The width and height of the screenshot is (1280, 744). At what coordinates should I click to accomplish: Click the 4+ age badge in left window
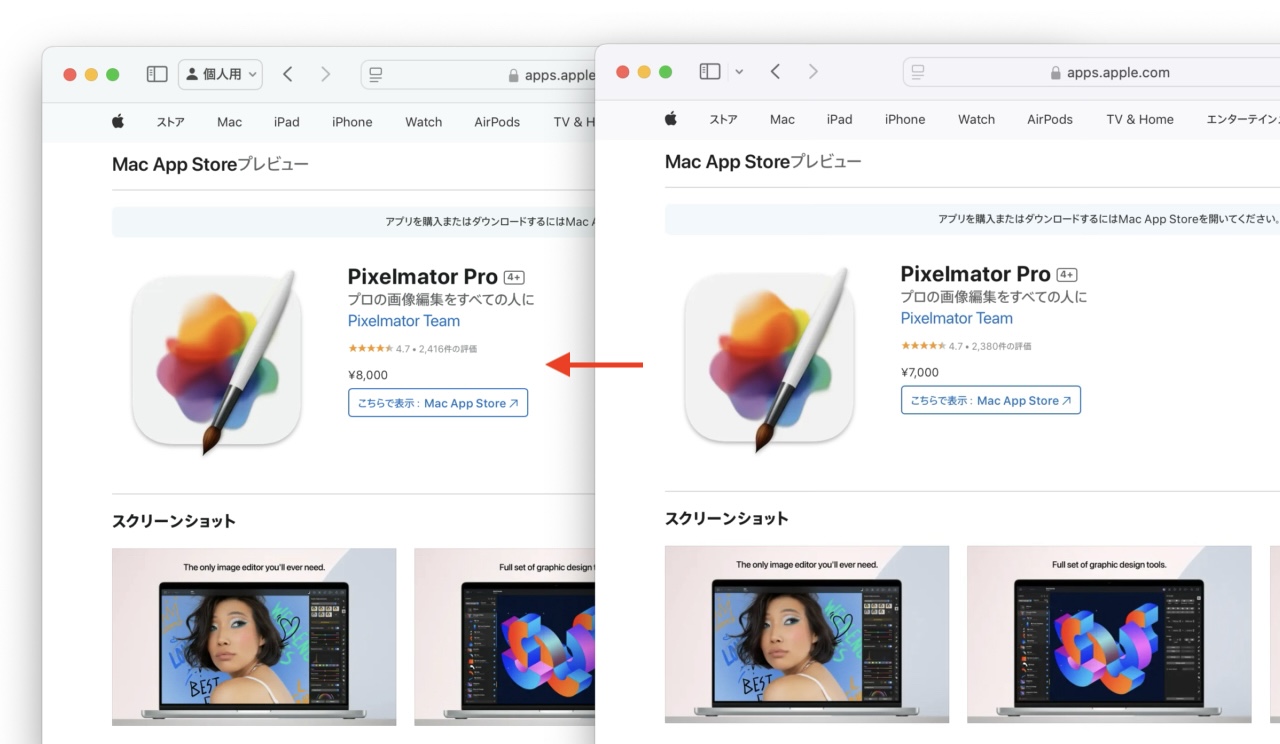click(x=514, y=278)
